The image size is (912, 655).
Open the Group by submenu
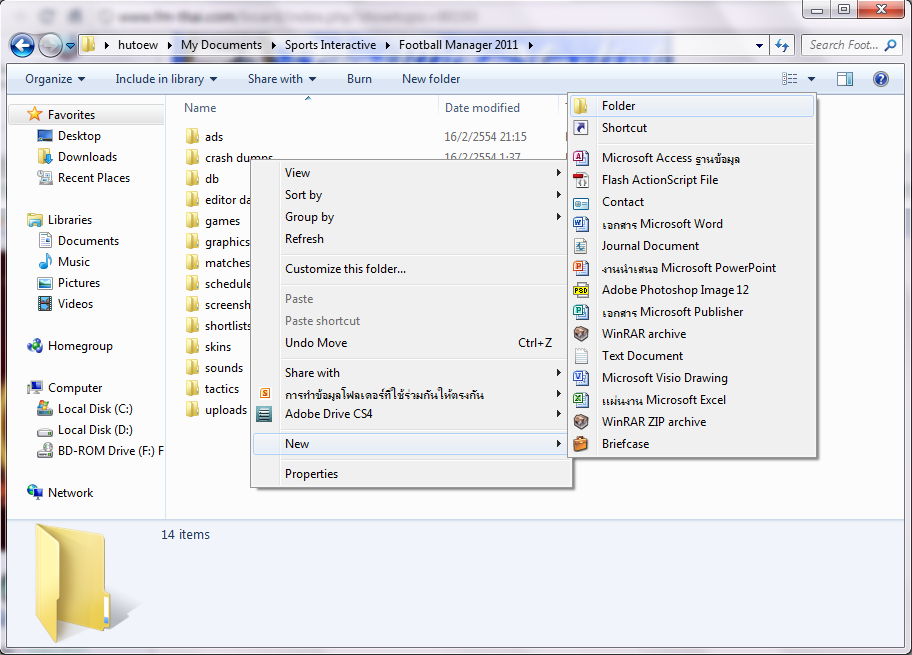tap(411, 217)
